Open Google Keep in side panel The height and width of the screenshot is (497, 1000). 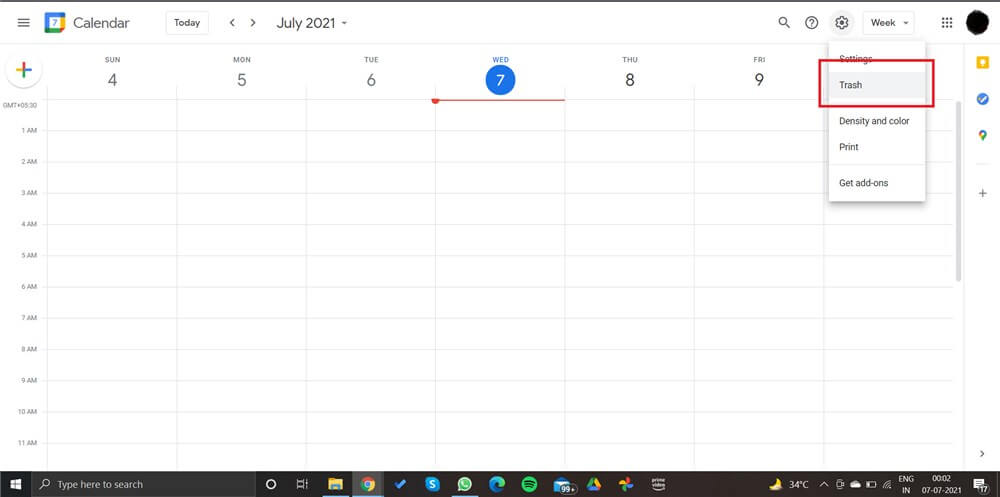coord(982,63)
